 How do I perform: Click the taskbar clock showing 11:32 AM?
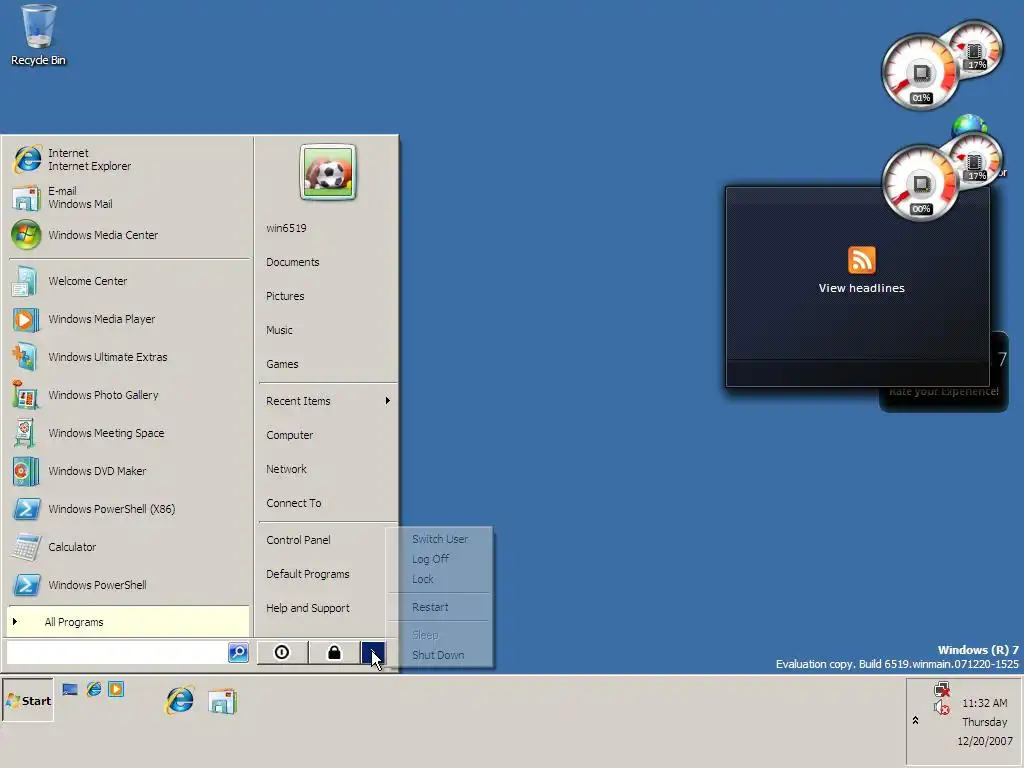(984, 703)
